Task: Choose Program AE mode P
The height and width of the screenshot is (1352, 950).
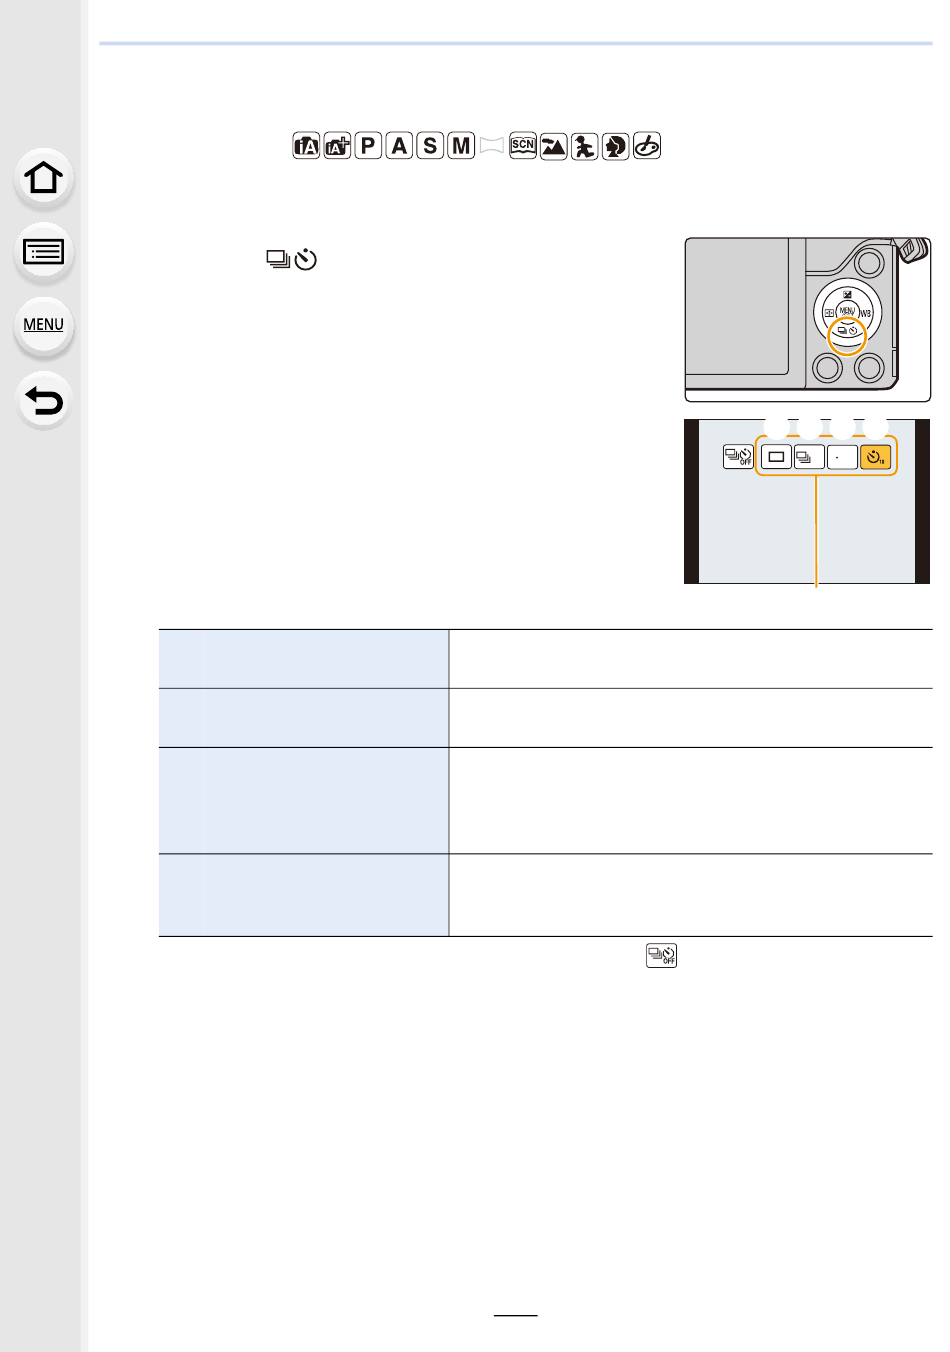Action: tap(368, 146)
